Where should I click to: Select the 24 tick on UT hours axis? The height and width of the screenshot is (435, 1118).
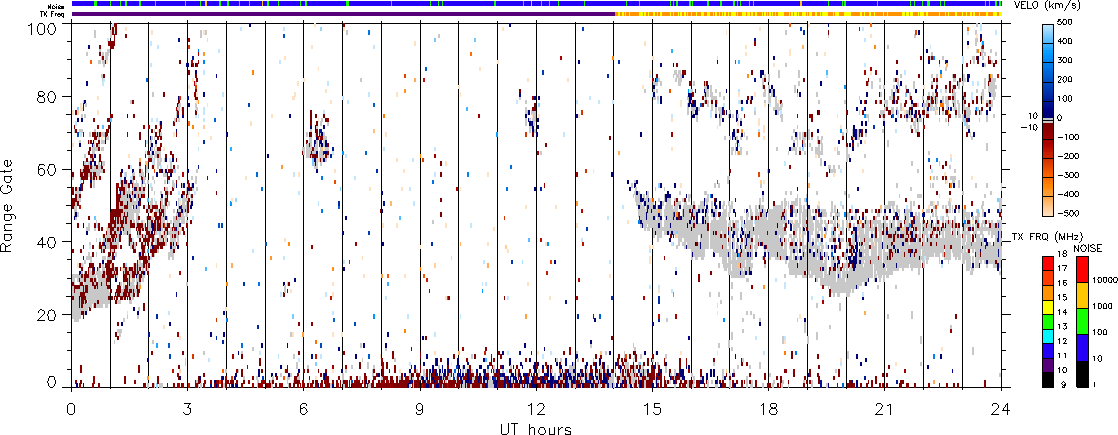[x=1001, y=408]
